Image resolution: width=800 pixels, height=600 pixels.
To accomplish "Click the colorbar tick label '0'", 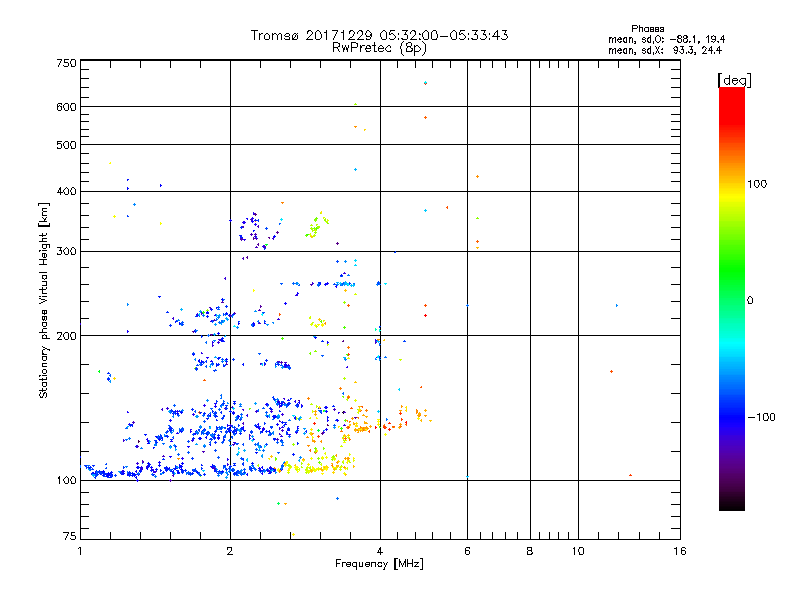I will (750, 301).
